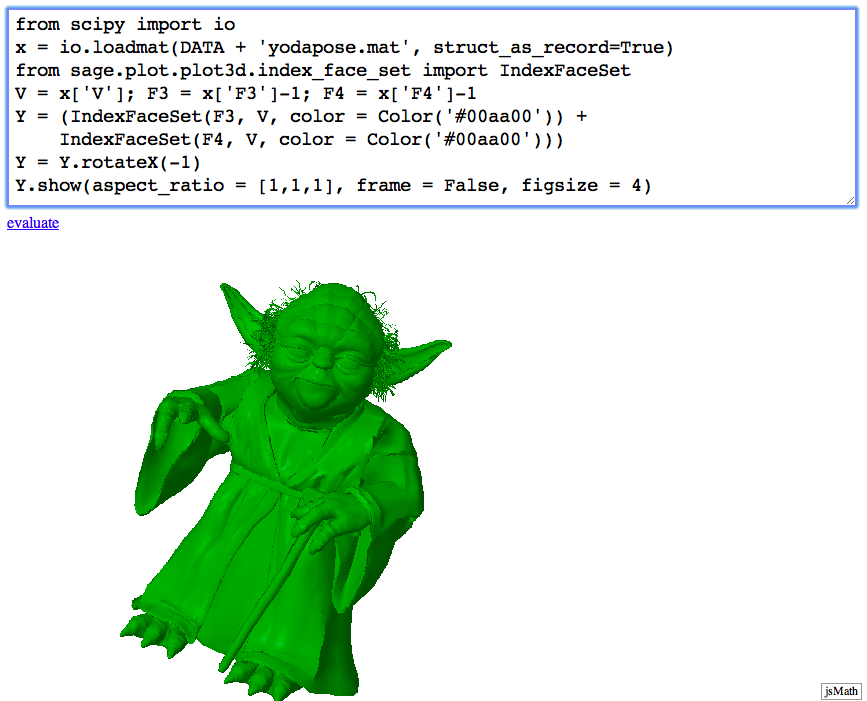The width and height of the screenshot is (867, 701).
Task: Click the jsMath button
Action: pyautogui.click(x=841, y=691)
